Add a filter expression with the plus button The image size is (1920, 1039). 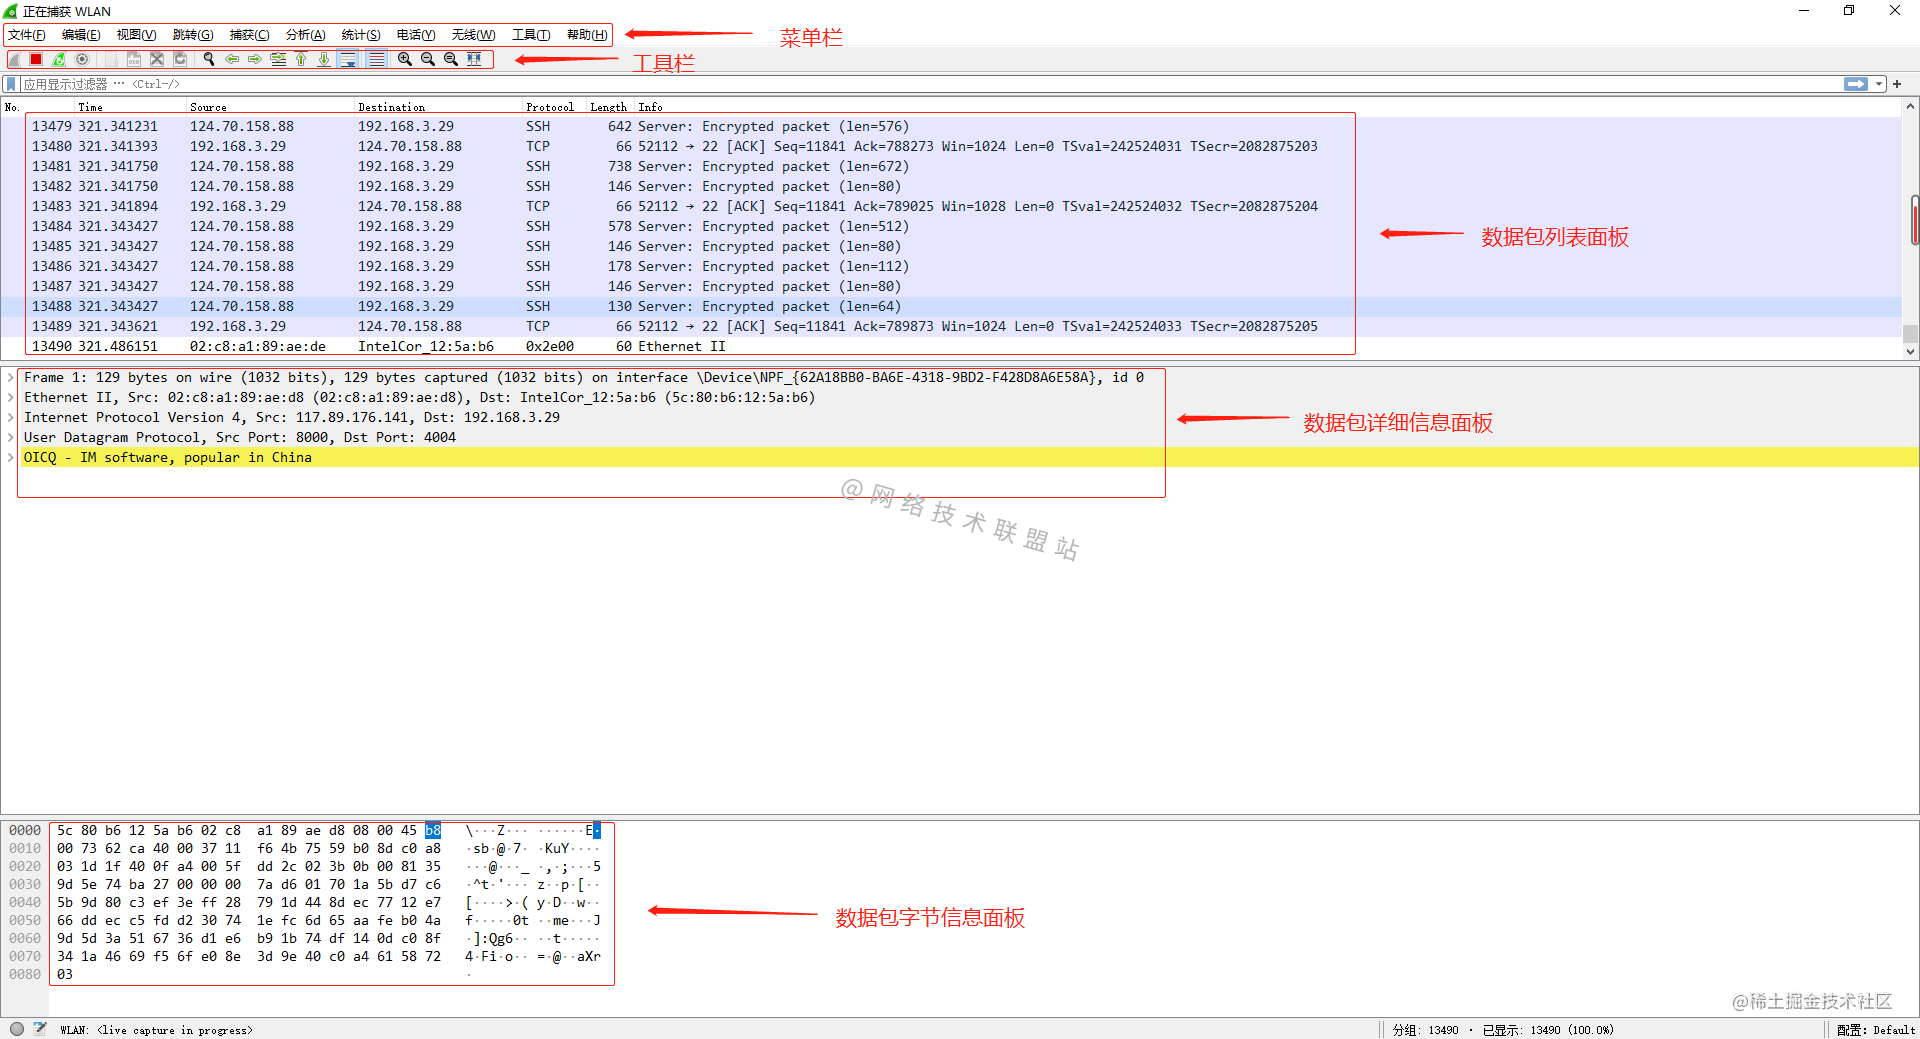pyautogui.click(x=1897, y=84)
